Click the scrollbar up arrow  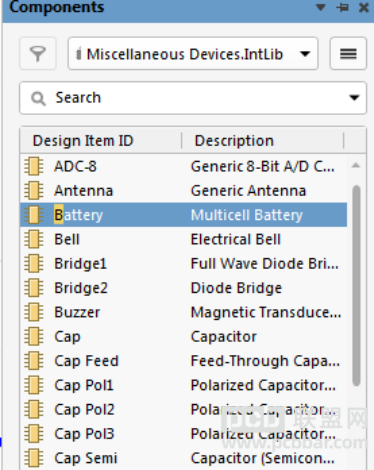(x=356, y=165)
